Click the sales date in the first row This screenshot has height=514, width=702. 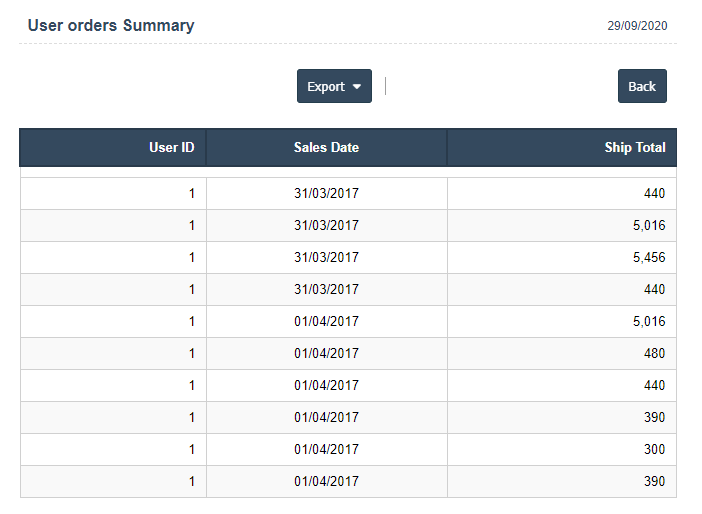(x=326, y=194)
